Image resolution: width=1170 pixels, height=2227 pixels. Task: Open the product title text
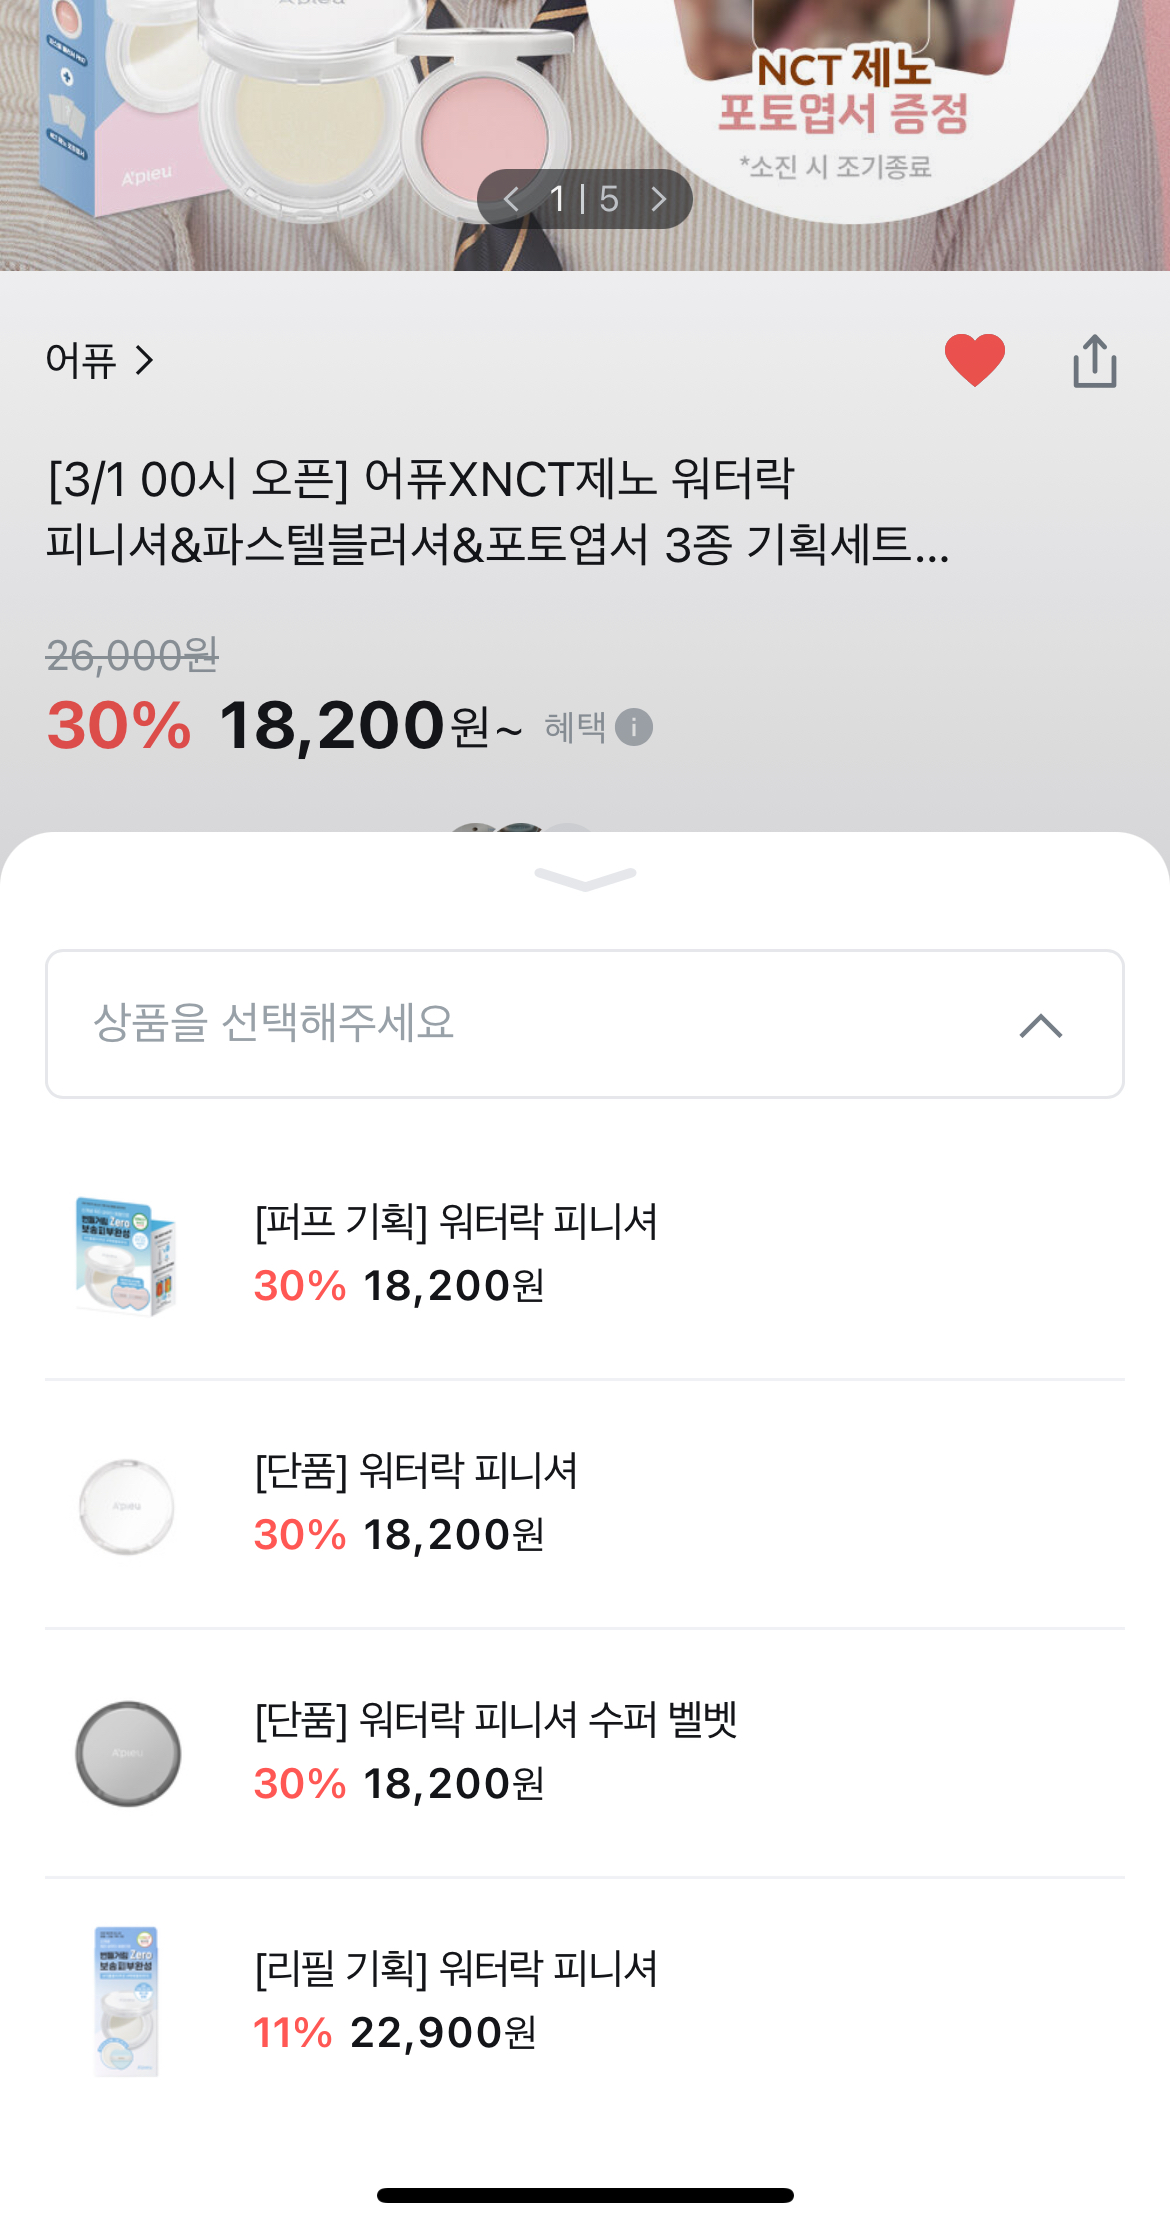pyautogui.click(x=497, y=511)
